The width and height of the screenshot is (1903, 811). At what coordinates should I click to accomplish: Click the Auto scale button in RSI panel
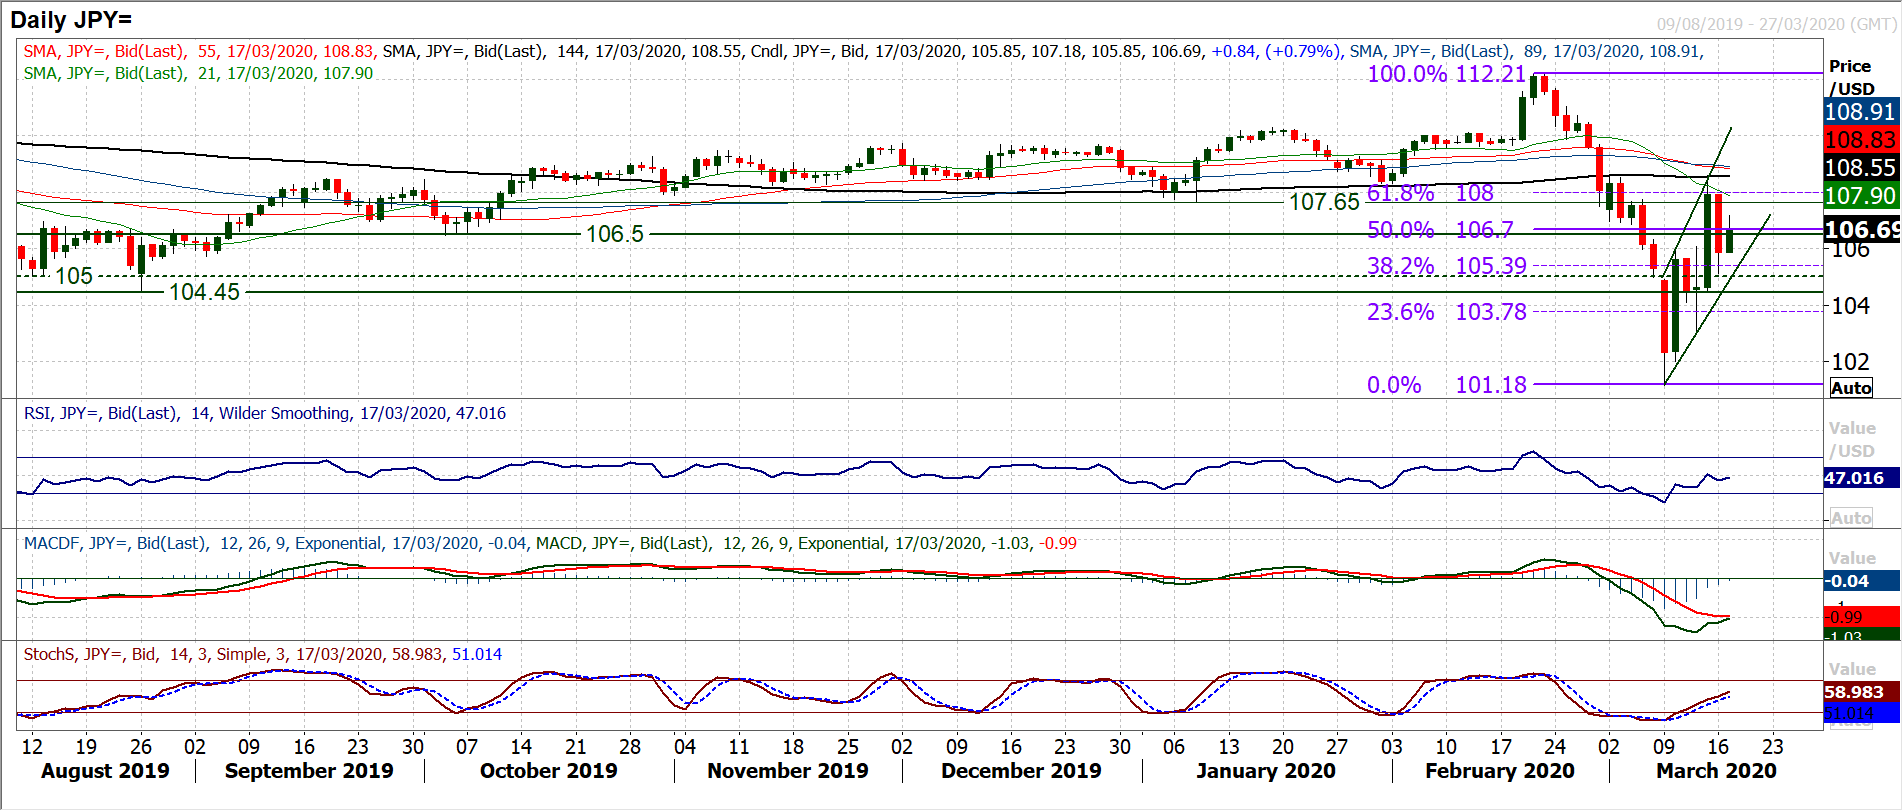pos(1851,518)
